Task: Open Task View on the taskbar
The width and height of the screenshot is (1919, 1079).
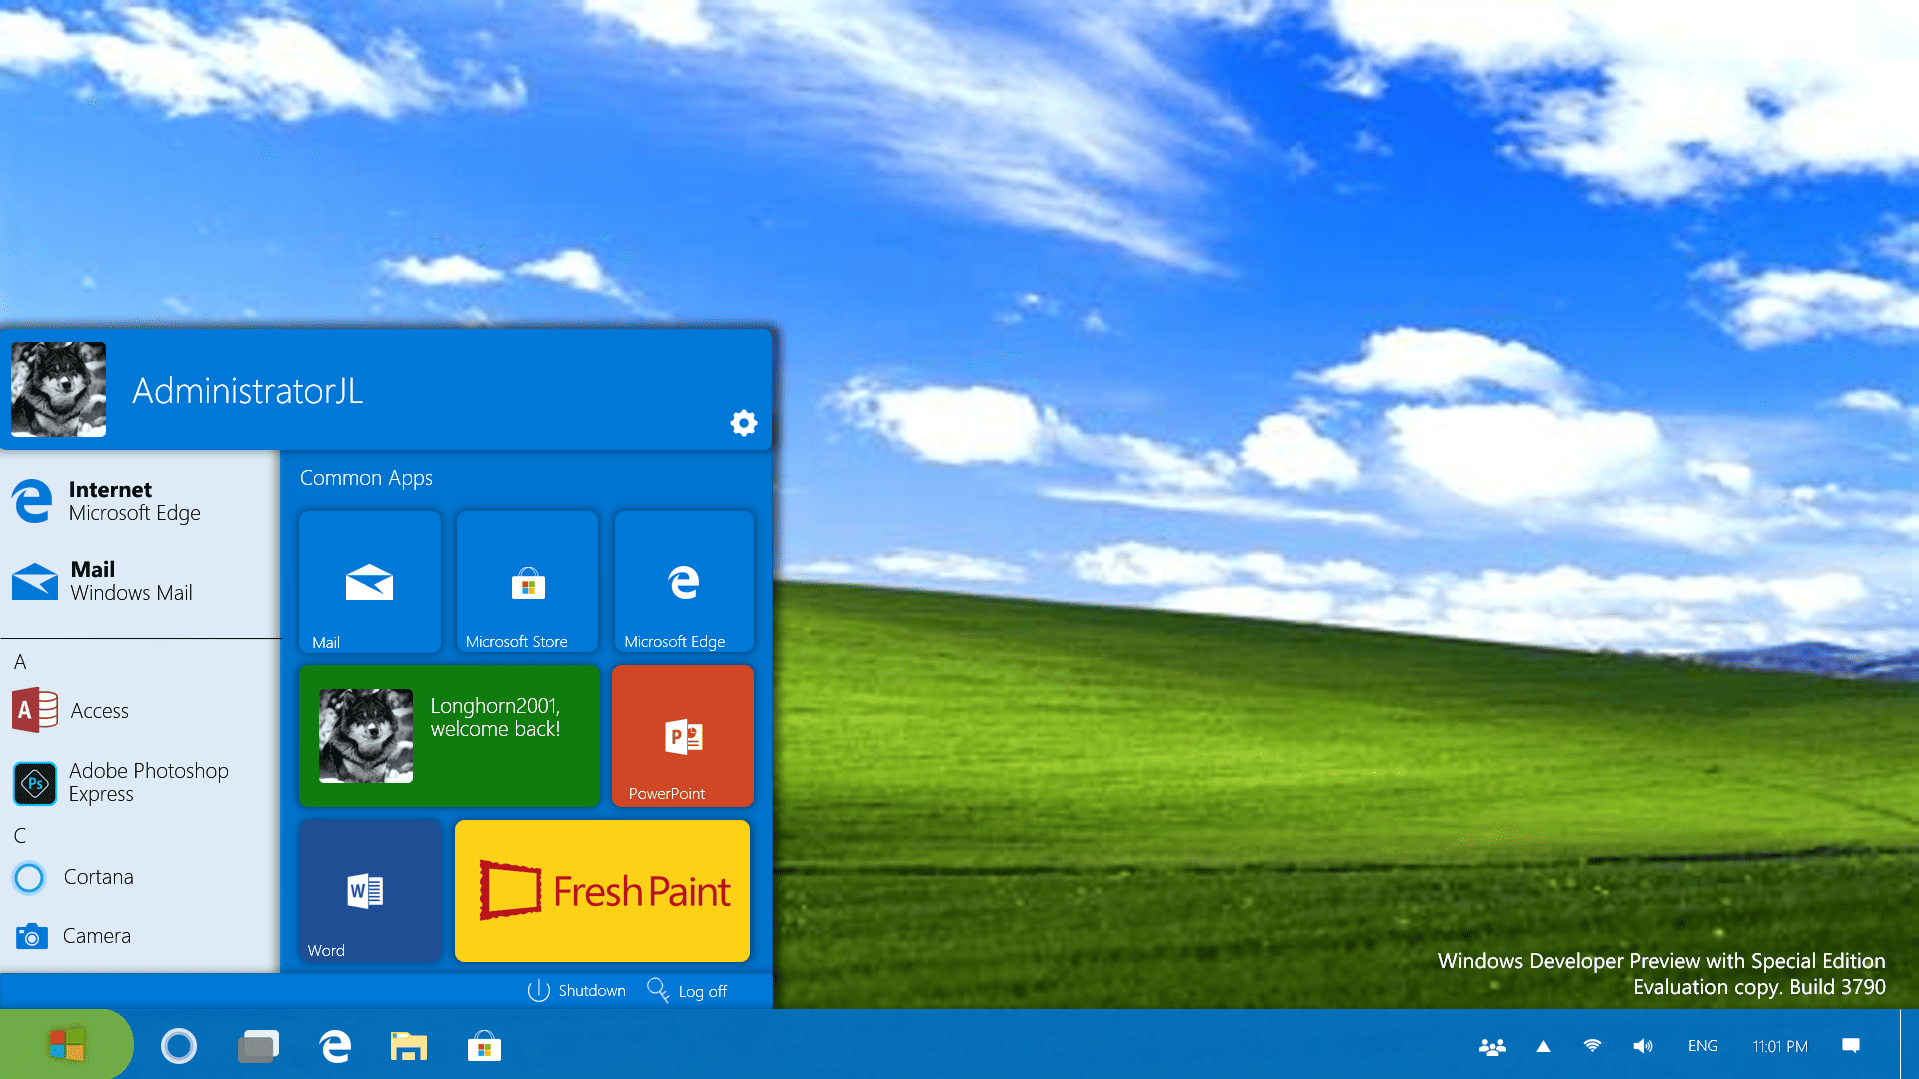Action: 258,1046
